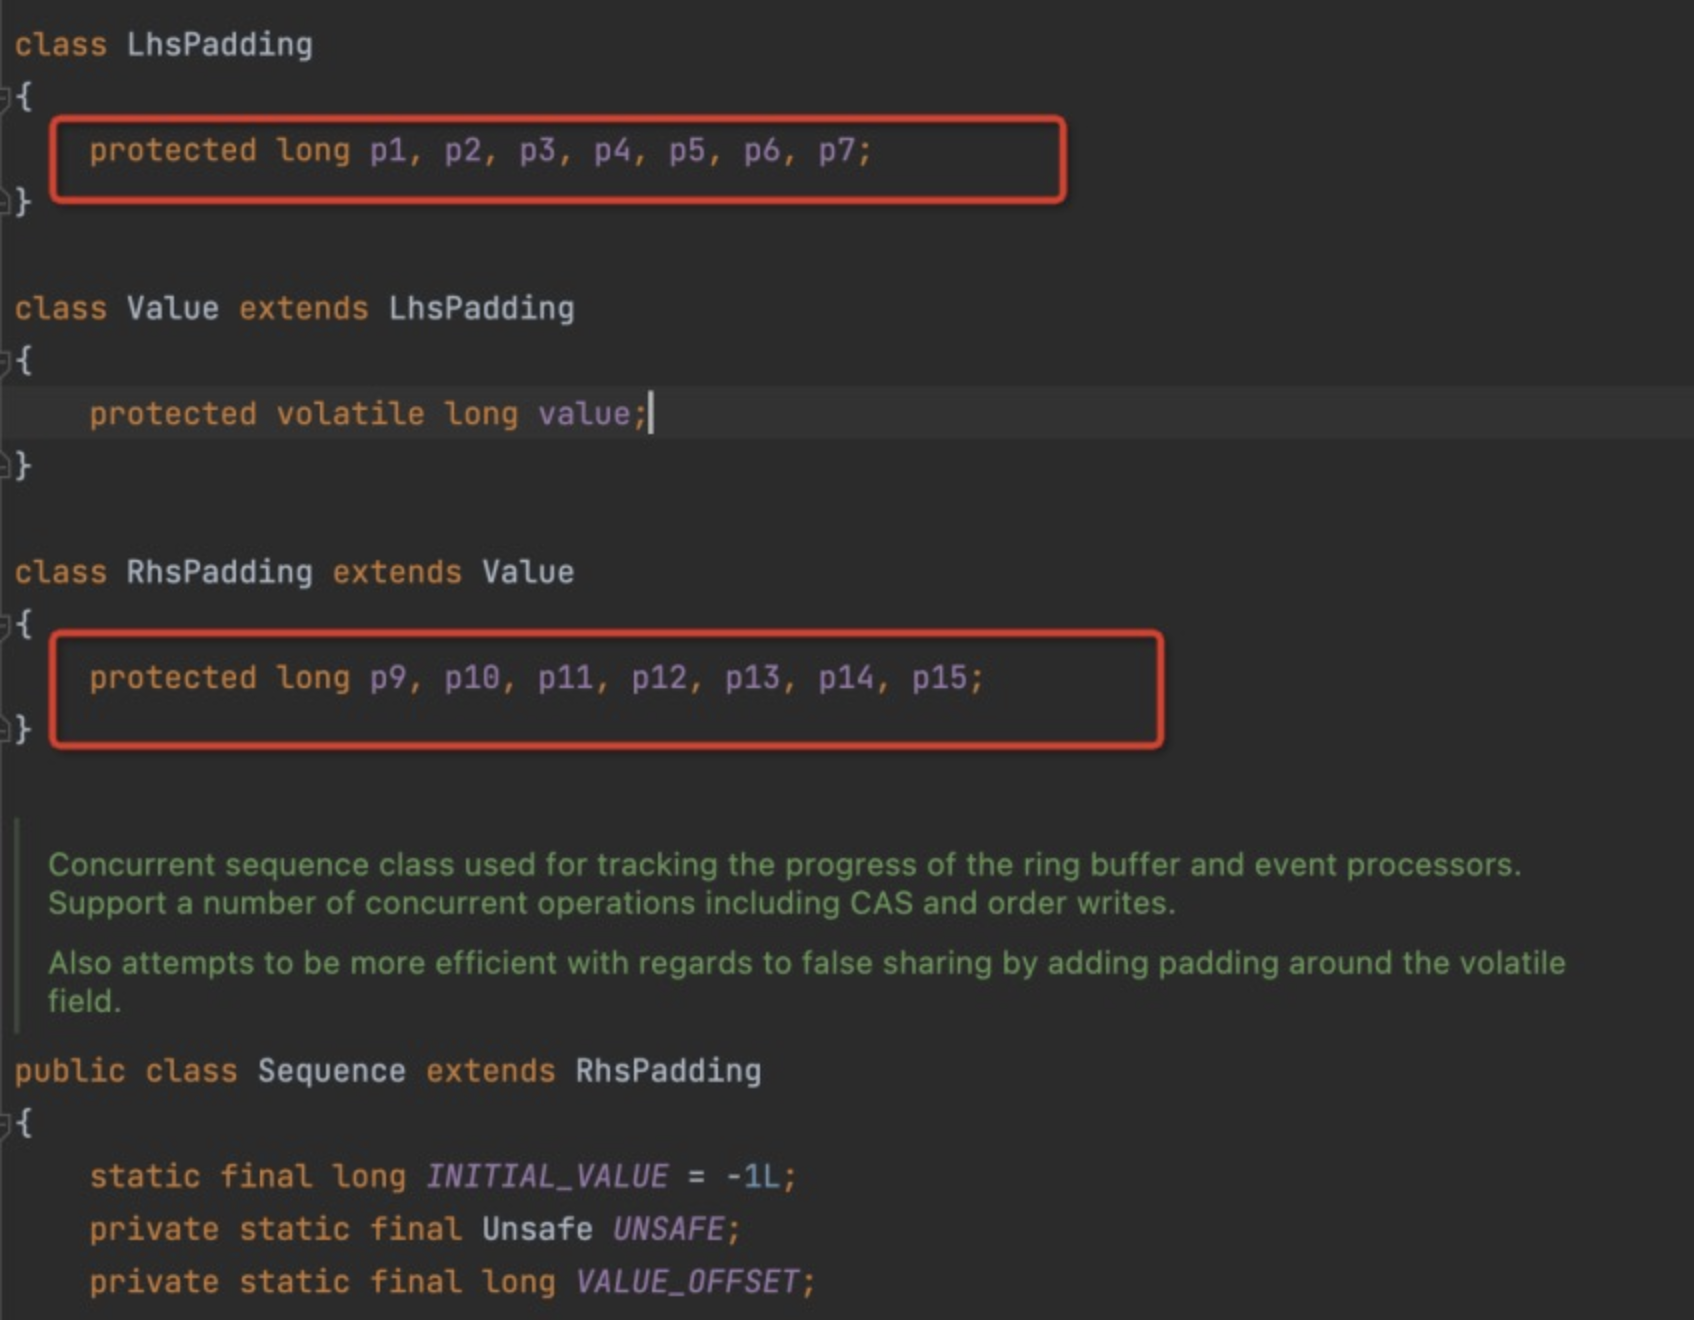Click the -1L literal value
The image size is (1694, 1320).
(x=753, y=1177)
